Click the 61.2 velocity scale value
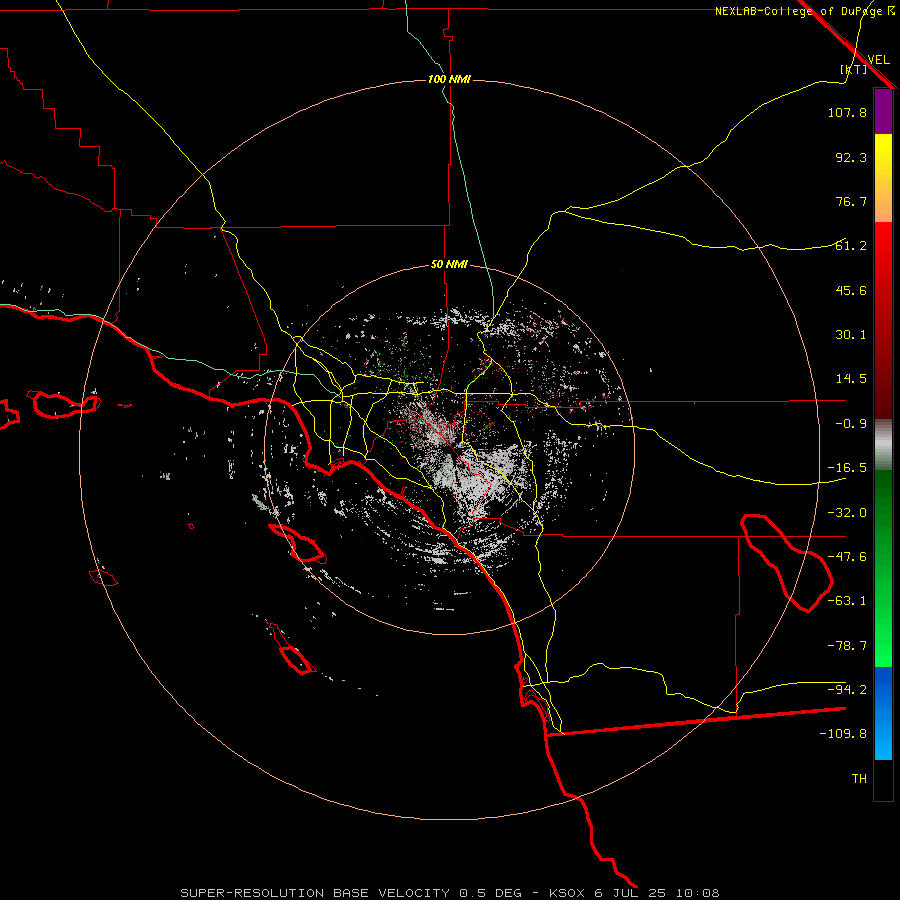This screenshot has width=900, height=900. click(851, 246)
